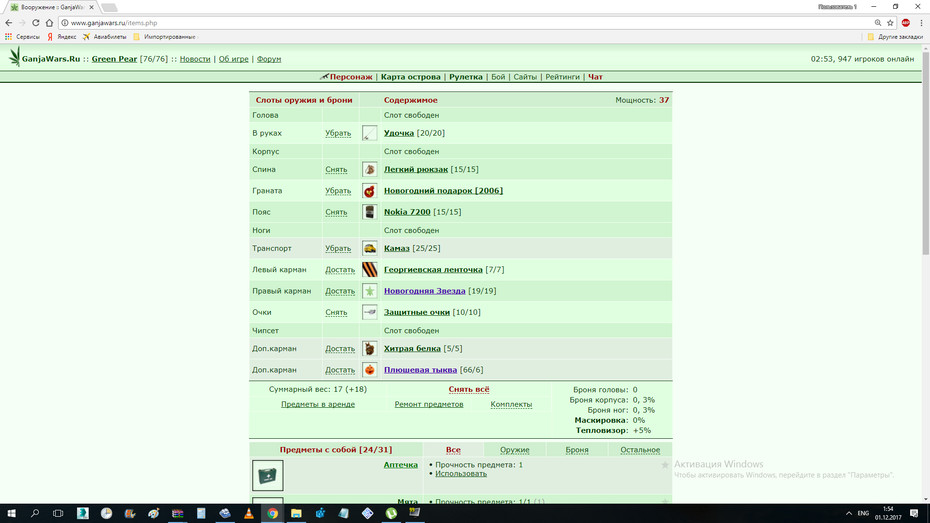This screenshot has width=930, height=523.
Task: Open Карта острова menu item
Action: coord(410,77)
